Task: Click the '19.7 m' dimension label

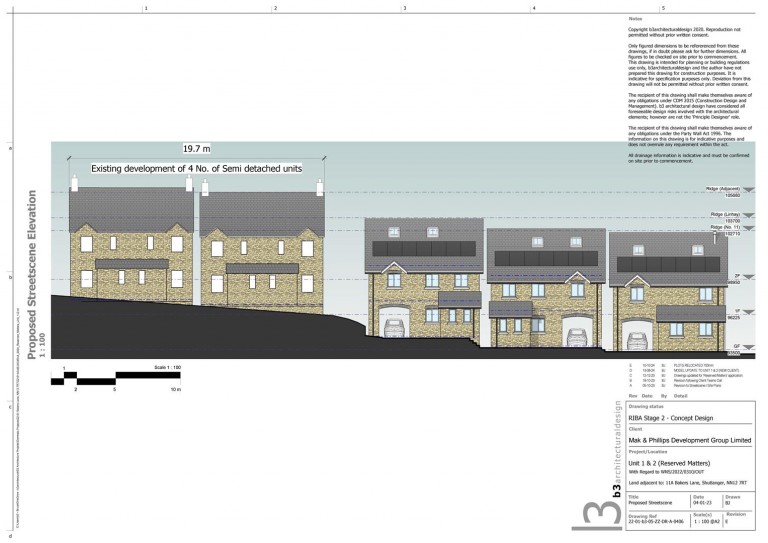Action: point(197,148)
